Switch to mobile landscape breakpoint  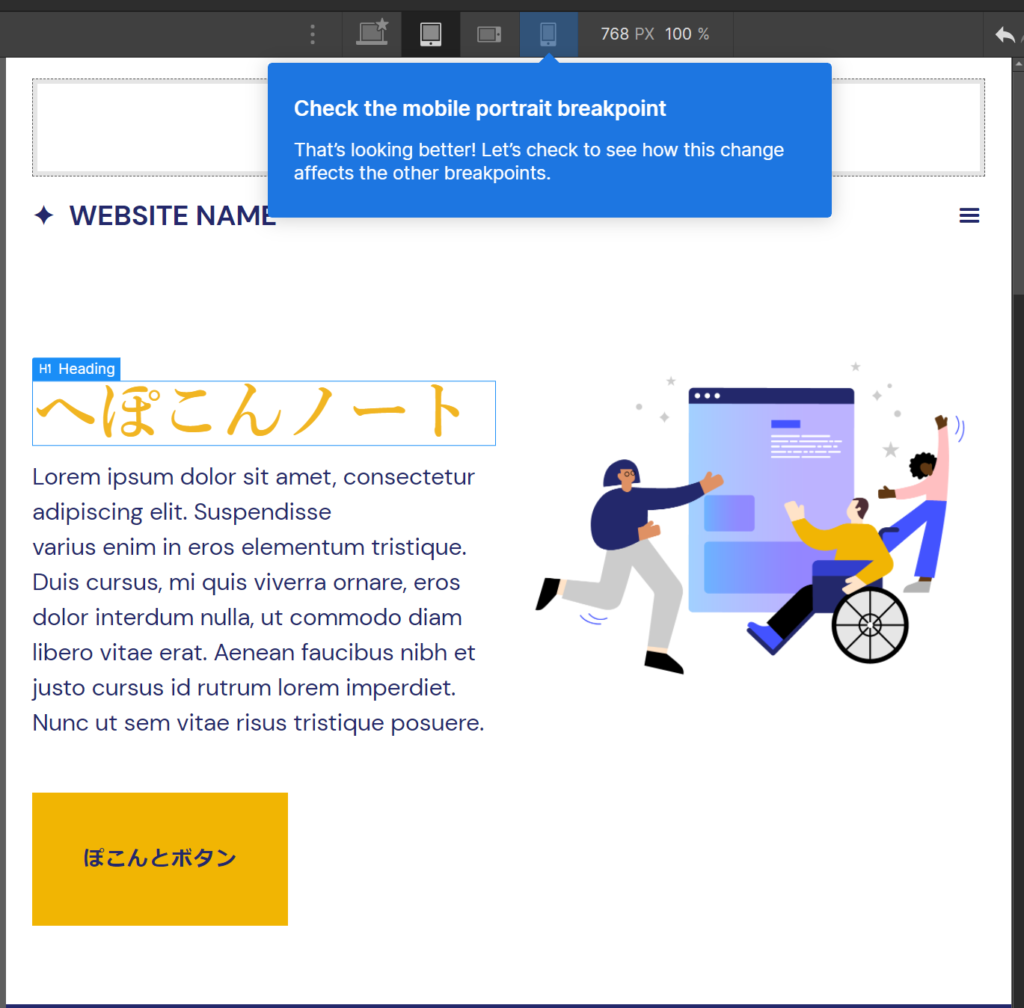[x=489, y=34]
